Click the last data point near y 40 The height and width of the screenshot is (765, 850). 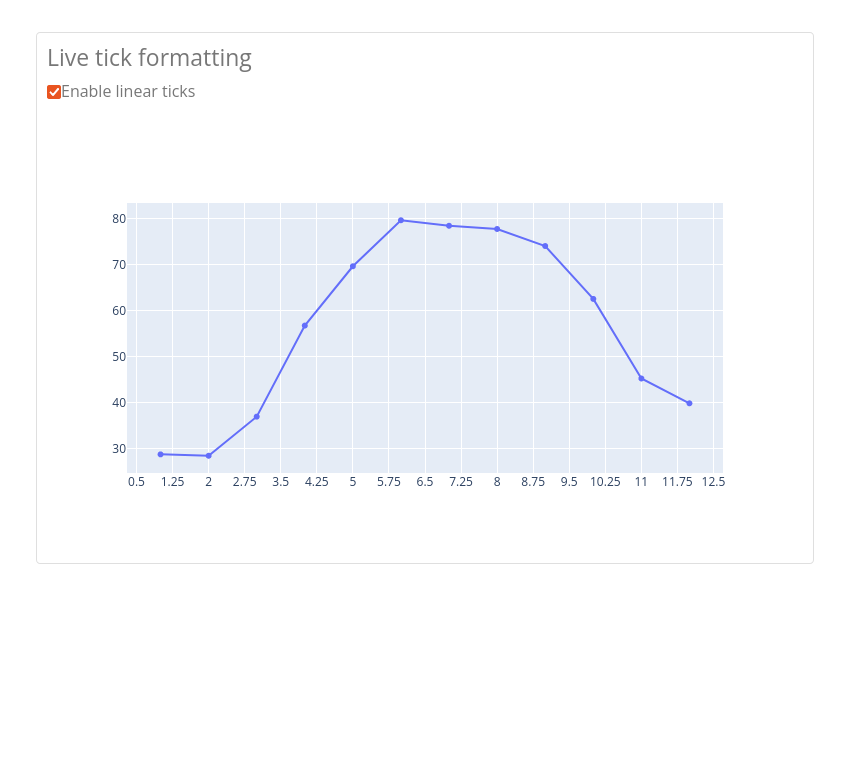pos(690,403)
